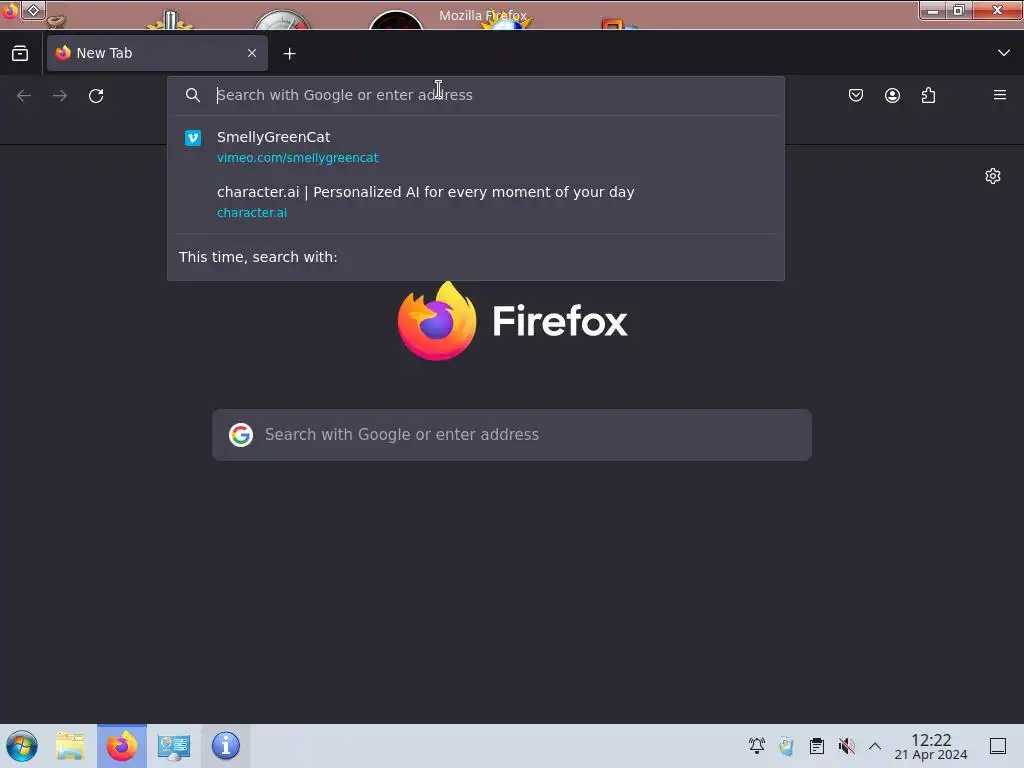This screenshot has height=768, width=1024.
Task: Select the Firefox taskbar button
Action: 122,746
